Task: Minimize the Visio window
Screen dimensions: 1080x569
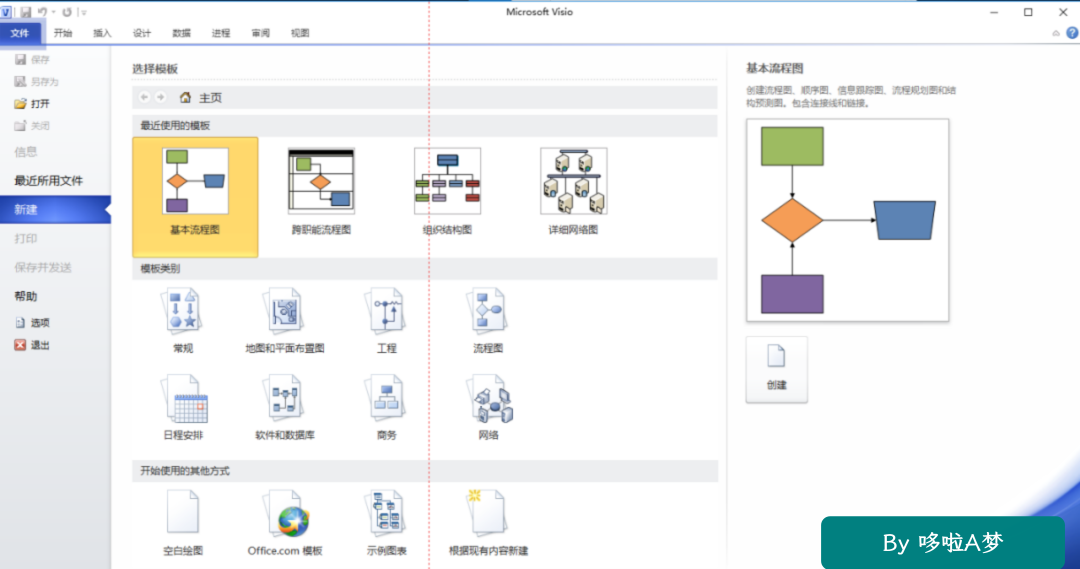Action: (994, 12)
